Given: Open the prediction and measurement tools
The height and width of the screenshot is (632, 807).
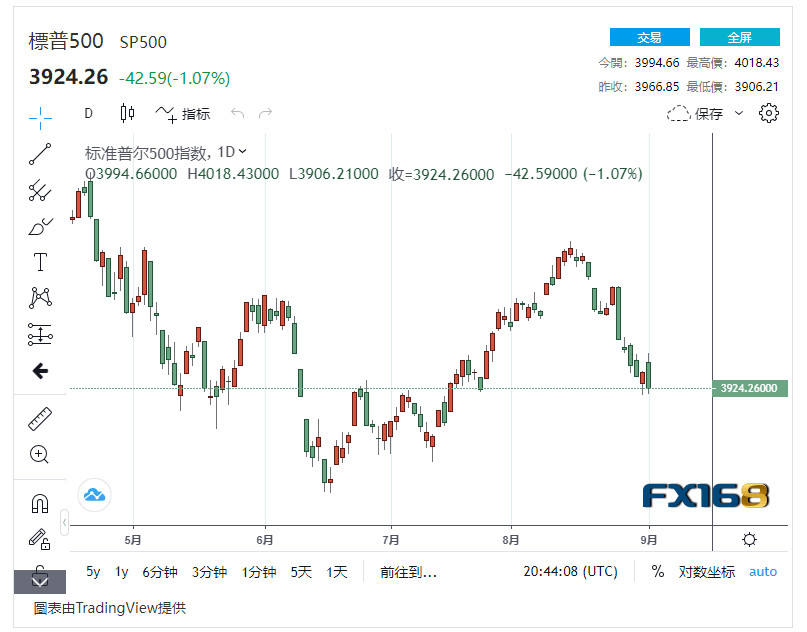Looking at the screenshot, I should click(40, 335).
